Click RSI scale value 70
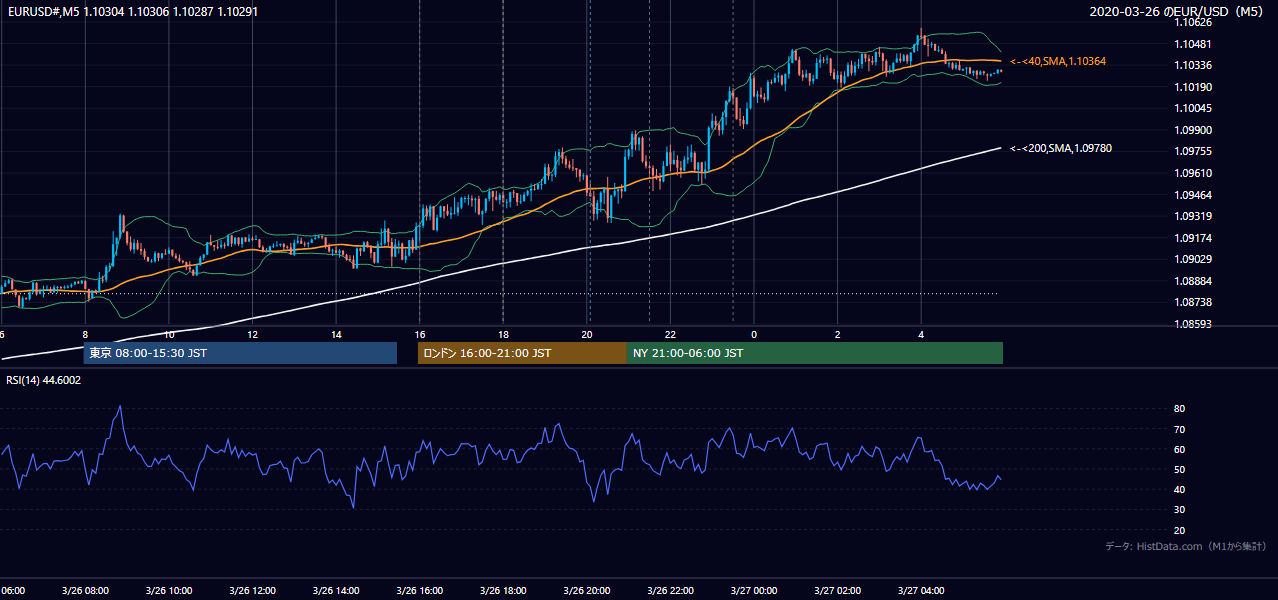This screenshot has height=600, width=1278. pos(1179,429)
